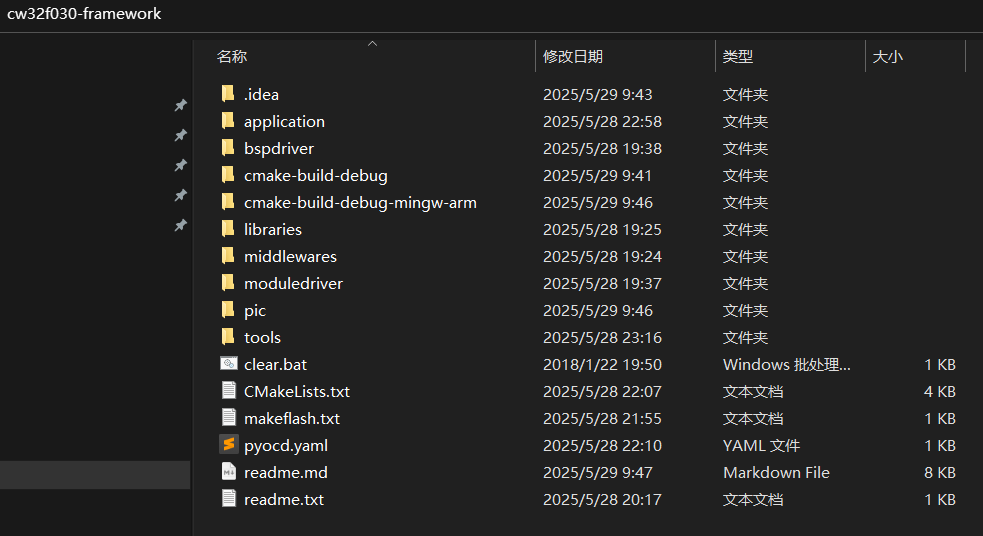Click the type 'YAML 文件' cell
983x536 pixels.
[762, 445]
